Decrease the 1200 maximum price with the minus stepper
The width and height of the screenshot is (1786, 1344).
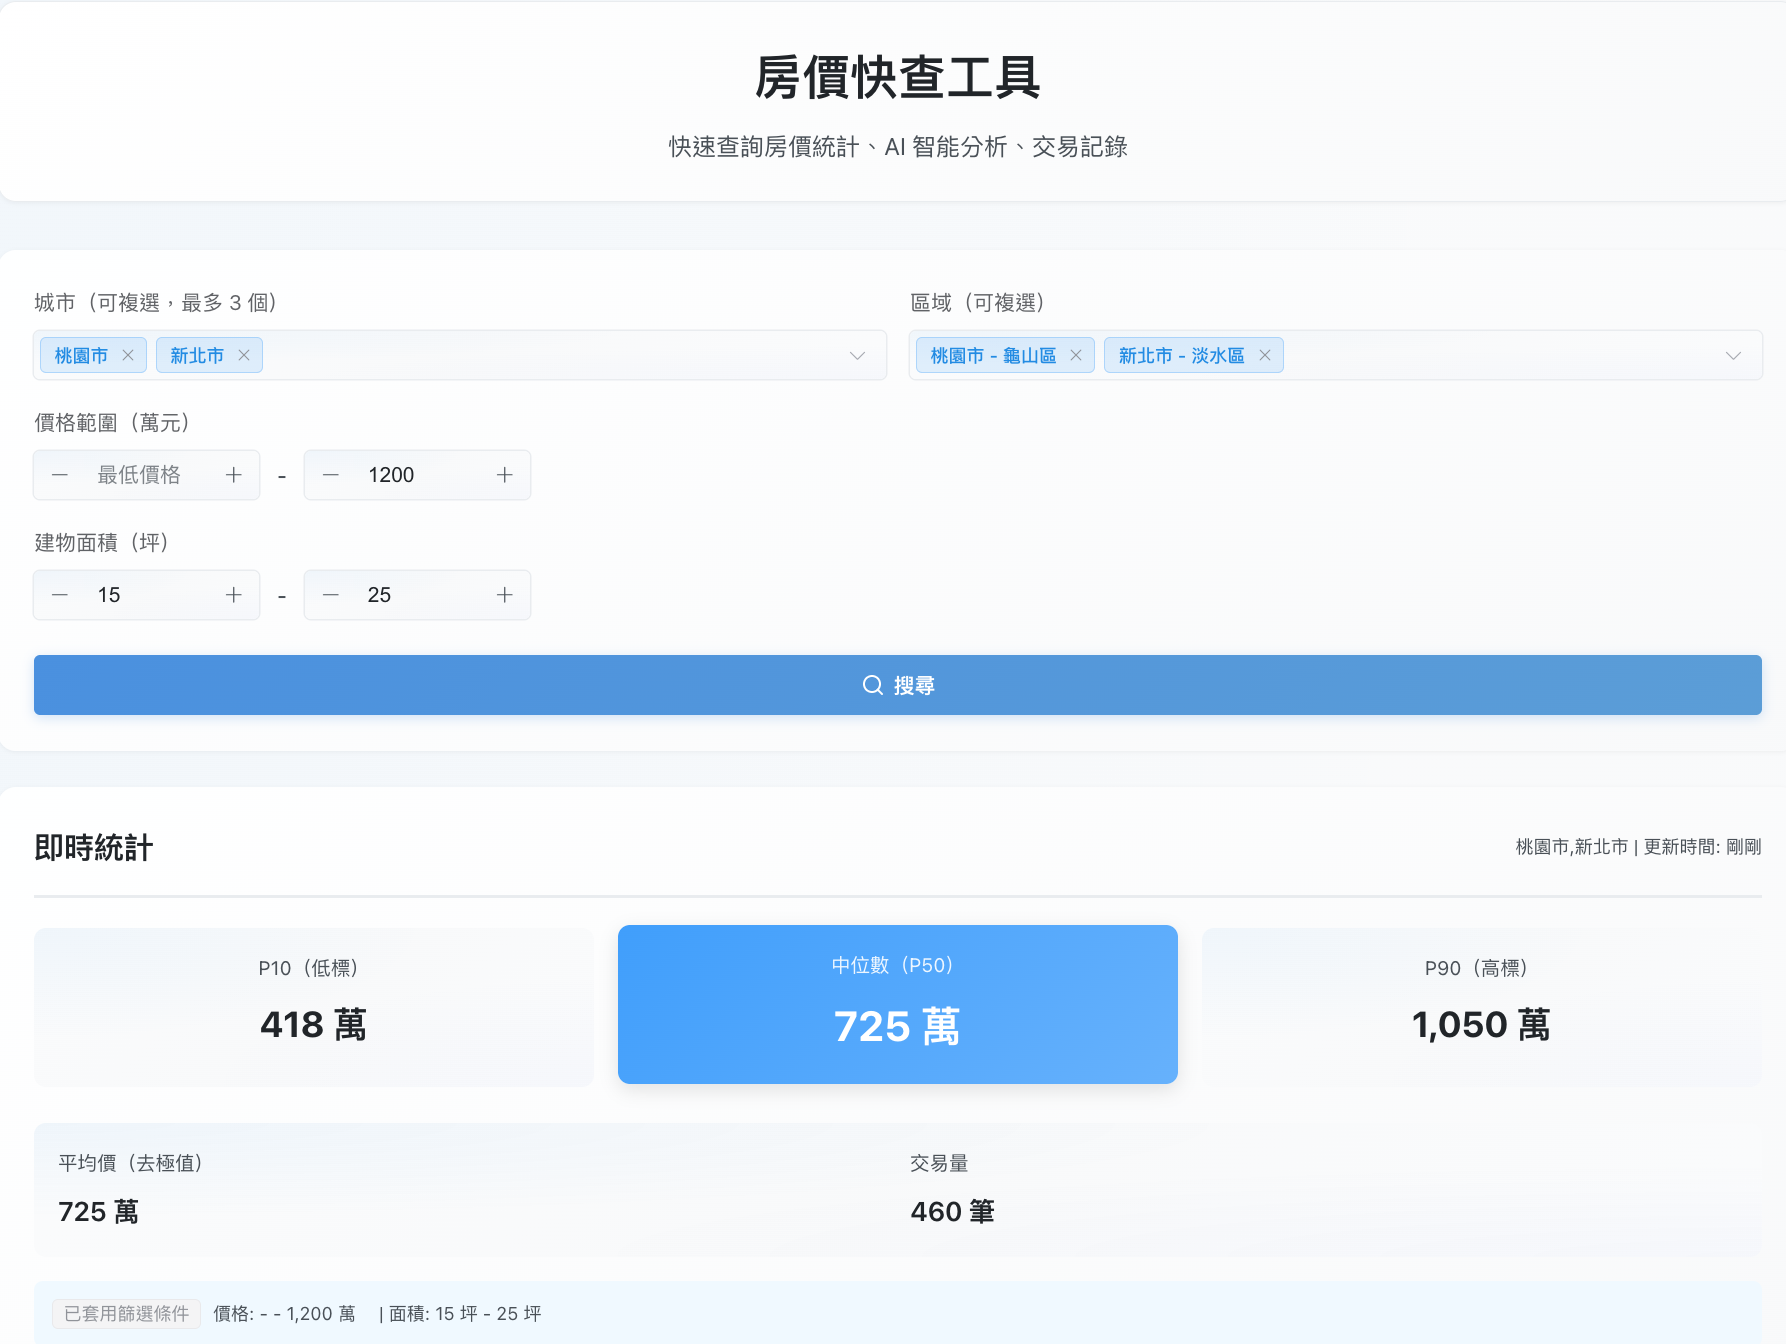click(x=330, y=475)
